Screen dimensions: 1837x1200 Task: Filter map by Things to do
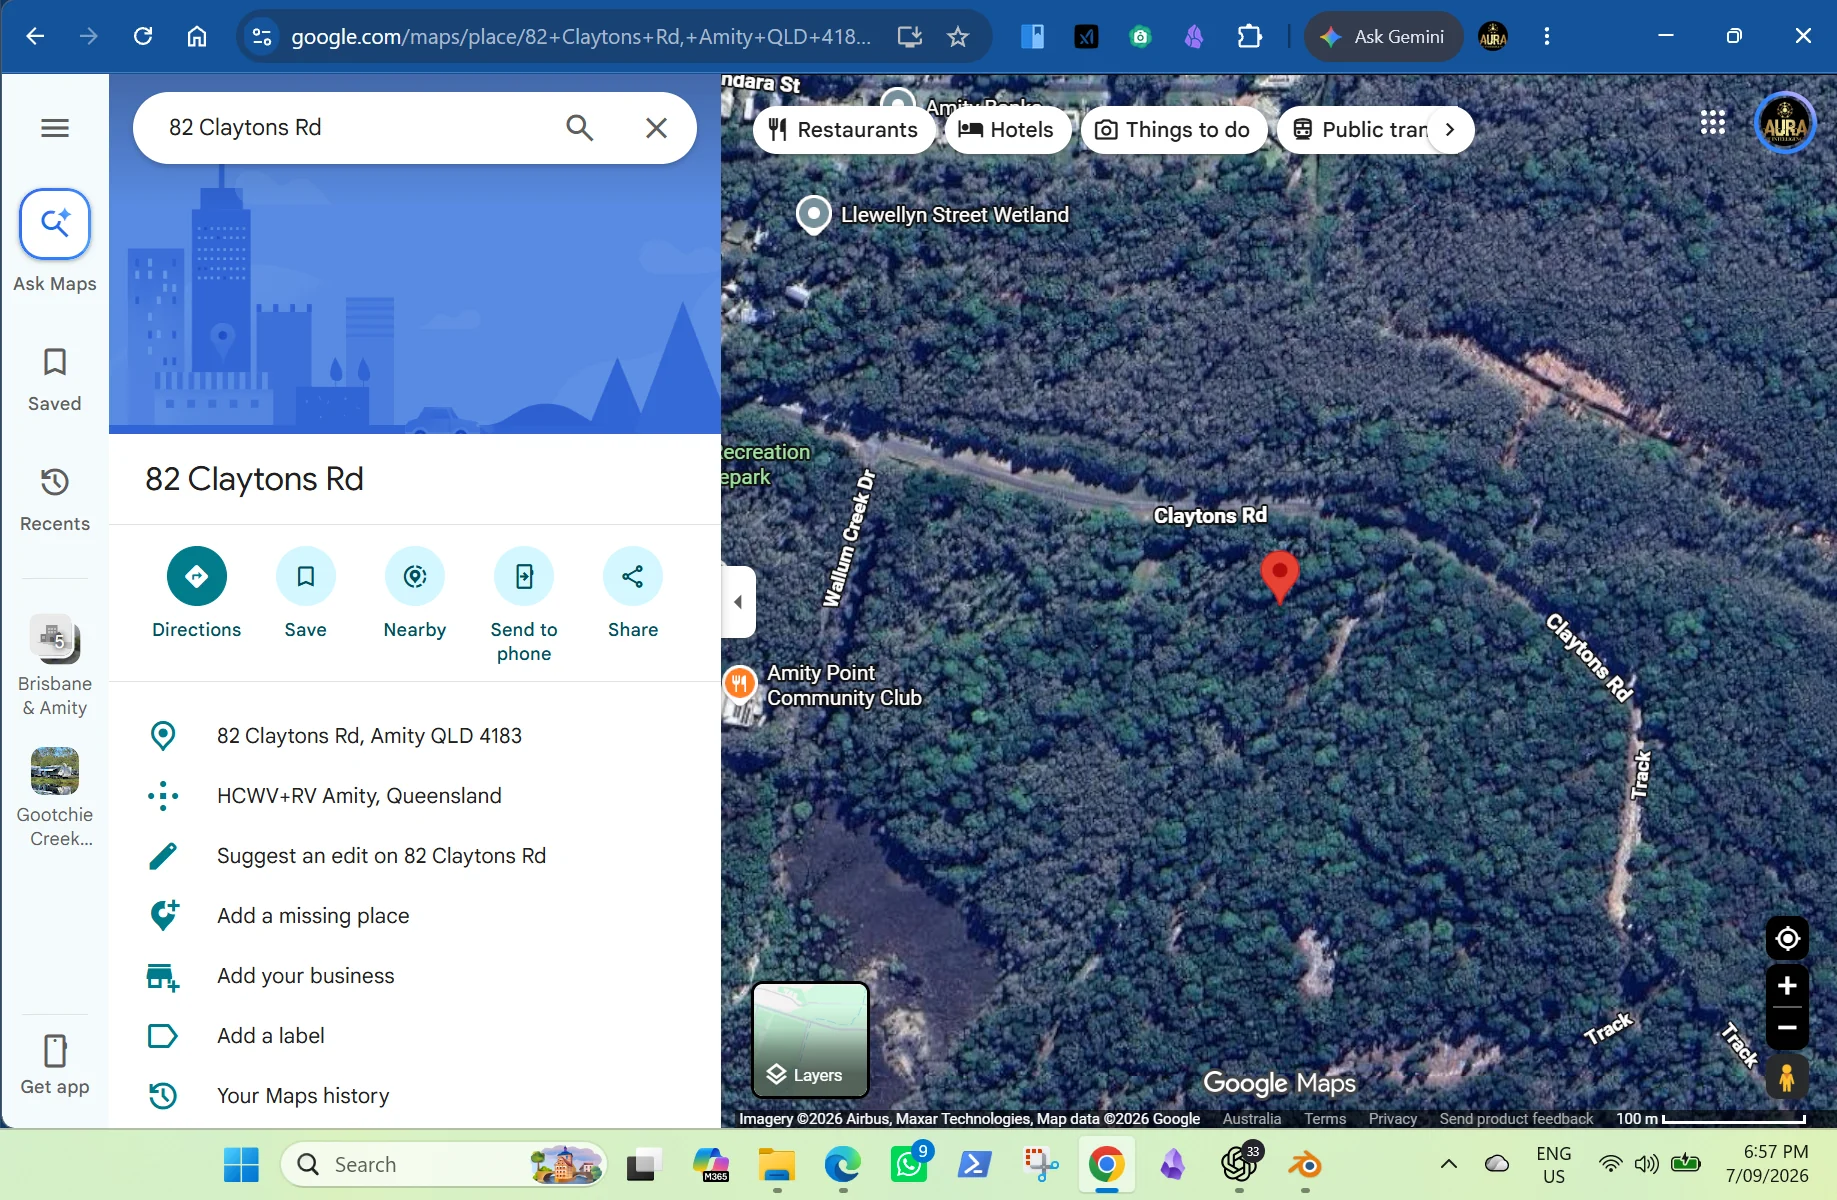(x=1174, y=130)
